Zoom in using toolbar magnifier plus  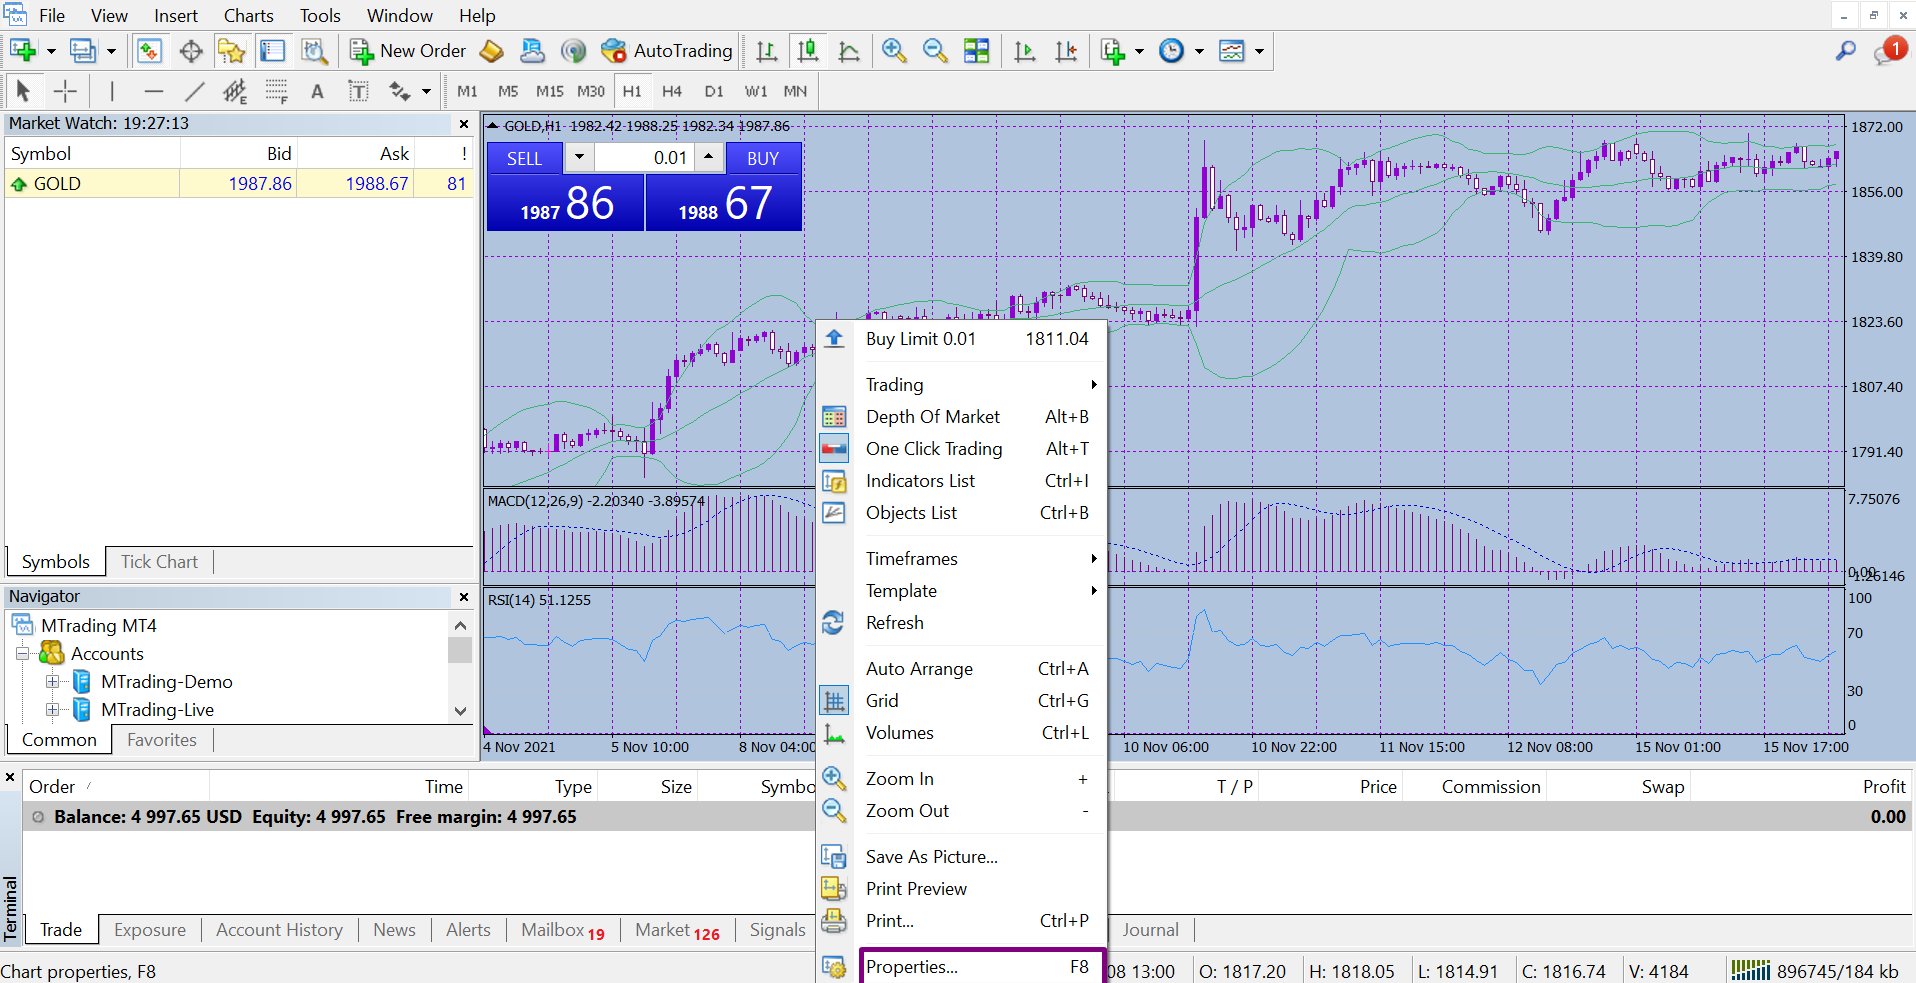tap(894, 51)
